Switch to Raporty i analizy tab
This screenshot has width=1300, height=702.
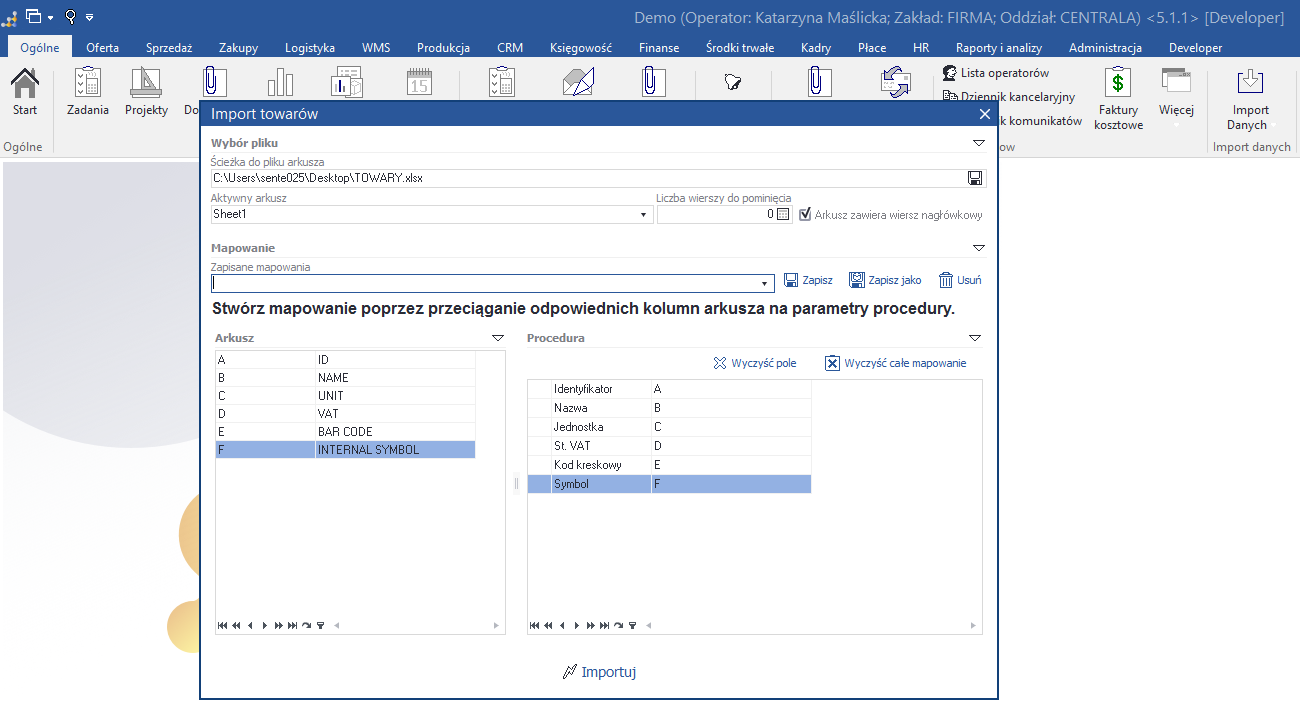(999, 47)
